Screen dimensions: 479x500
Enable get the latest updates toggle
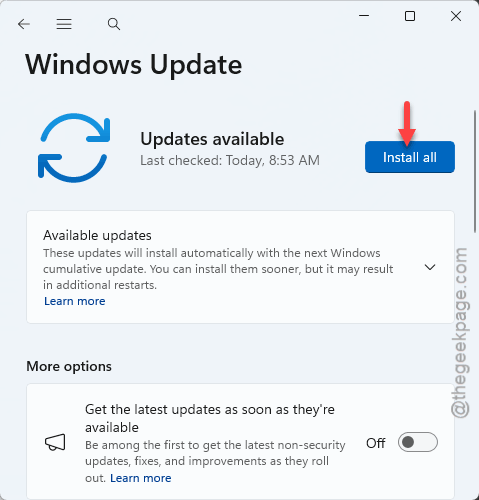tap(418, 442)
